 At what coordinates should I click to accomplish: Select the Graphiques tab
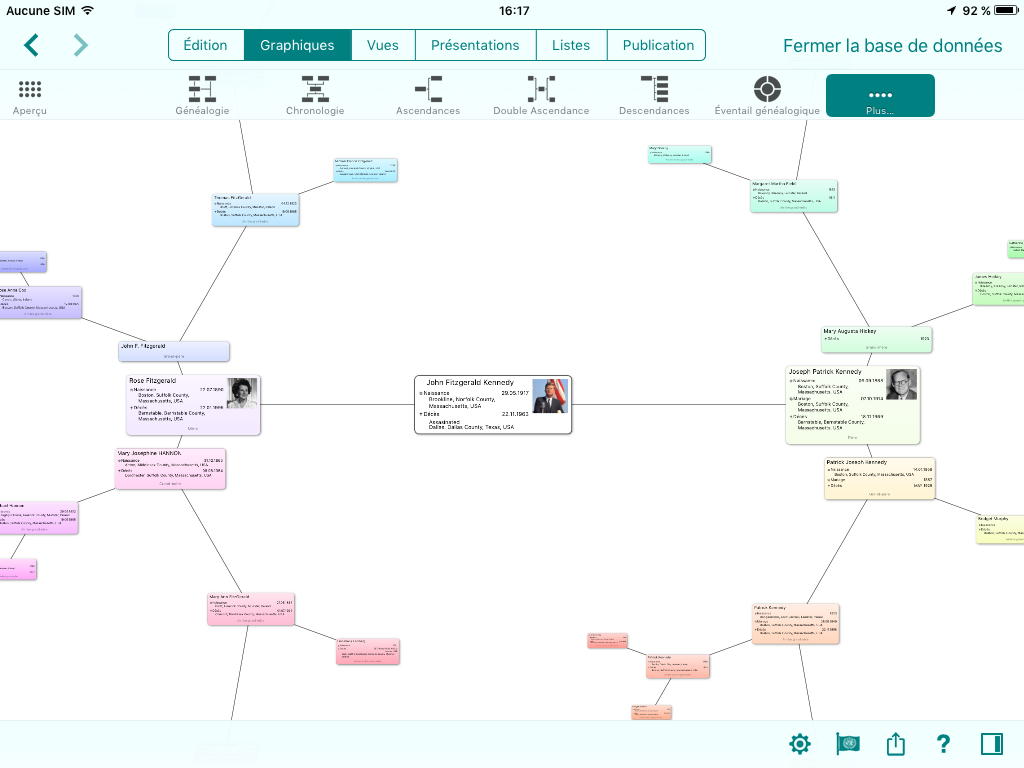[297, 45]
